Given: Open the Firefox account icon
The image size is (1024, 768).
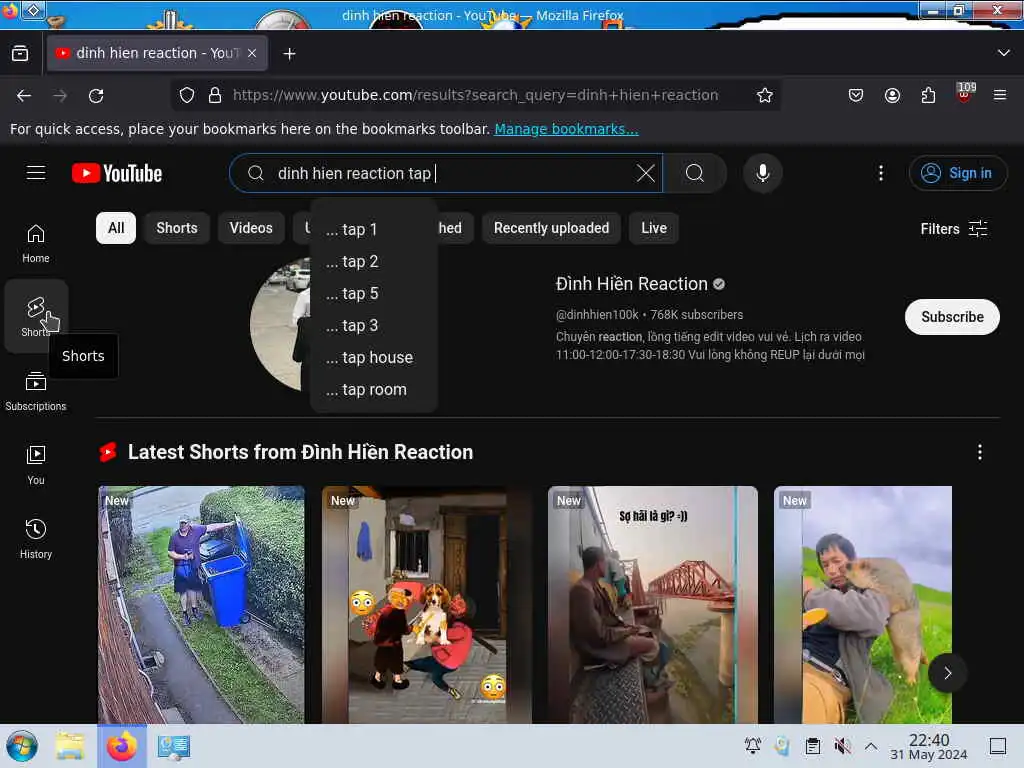Looking at the screenshot, I should [x=892, y=95].
